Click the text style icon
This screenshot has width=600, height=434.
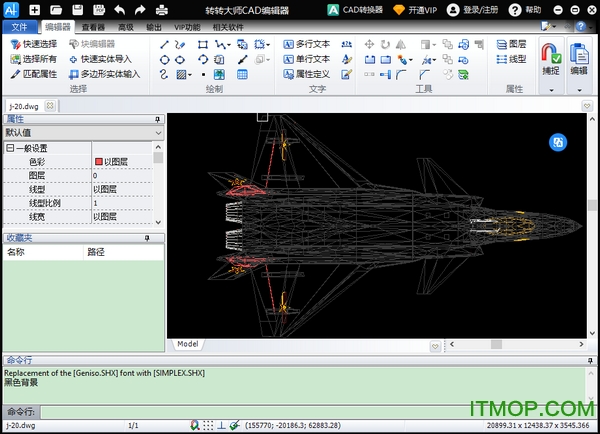click(x=347, y=59)
